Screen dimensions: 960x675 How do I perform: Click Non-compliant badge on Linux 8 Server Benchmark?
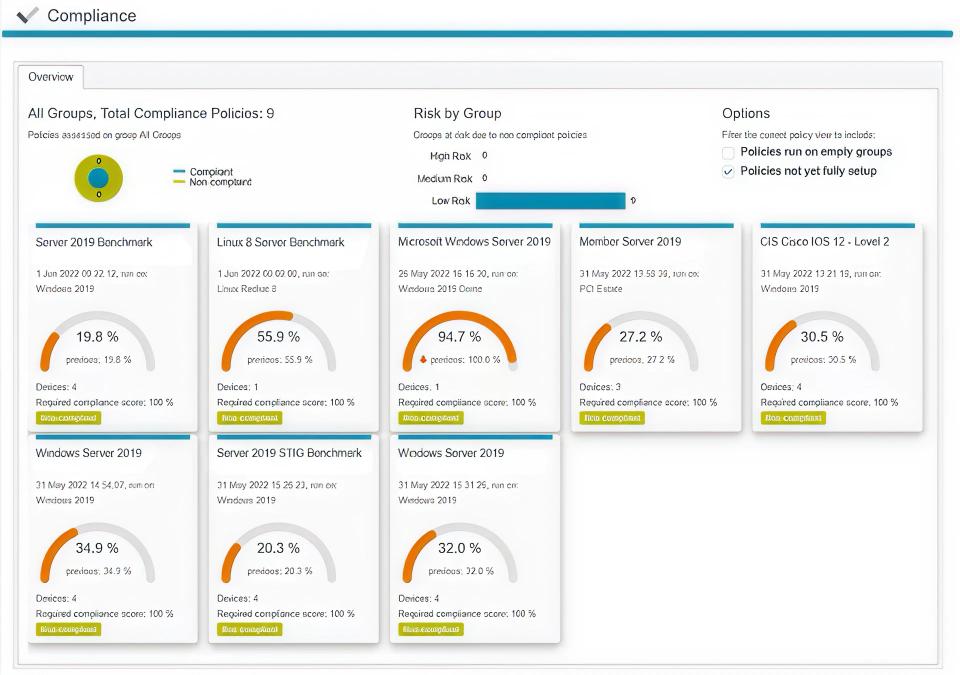click(248, 419)
